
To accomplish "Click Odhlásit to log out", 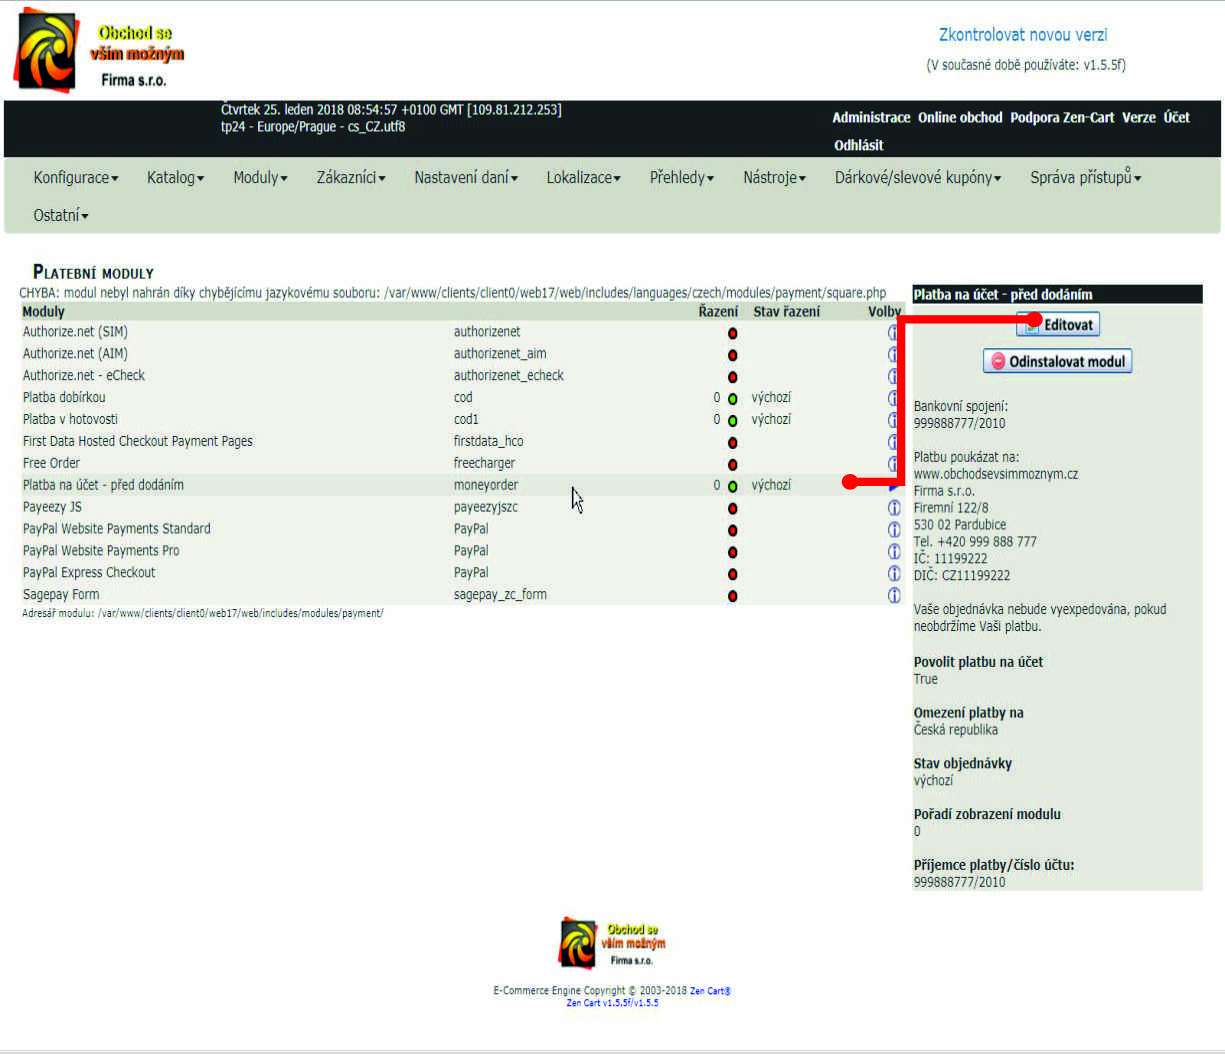I will pyautogui.click(x=859, y=145).
